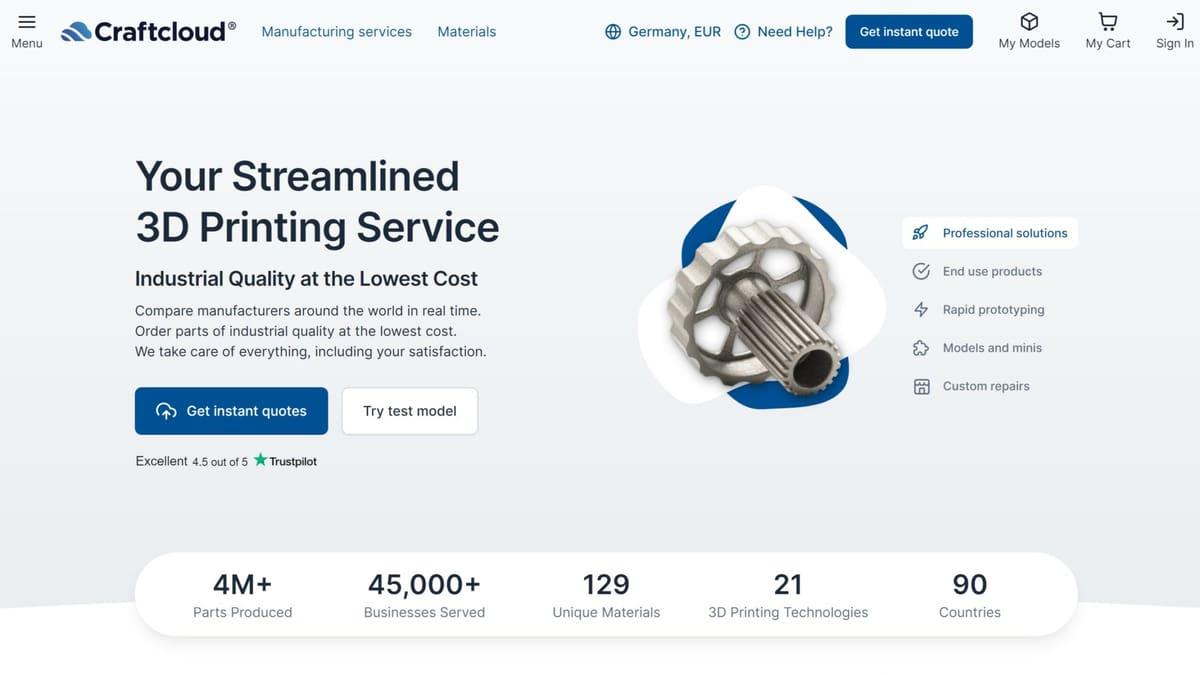Click the 21 3D Printing Technologies statistic
This screenshot has width=1200, height=675.
pos(788,595)
